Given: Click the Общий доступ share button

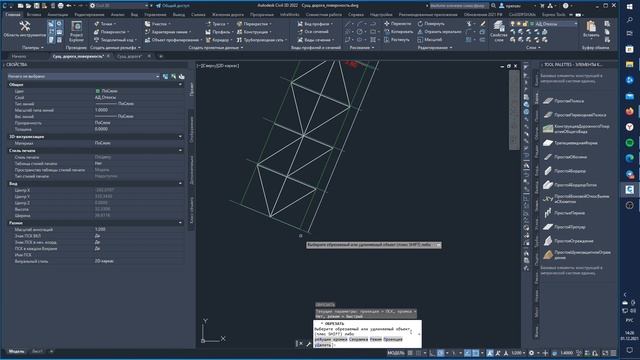Looking at the screenshot, I should click(x=173, y=6).
